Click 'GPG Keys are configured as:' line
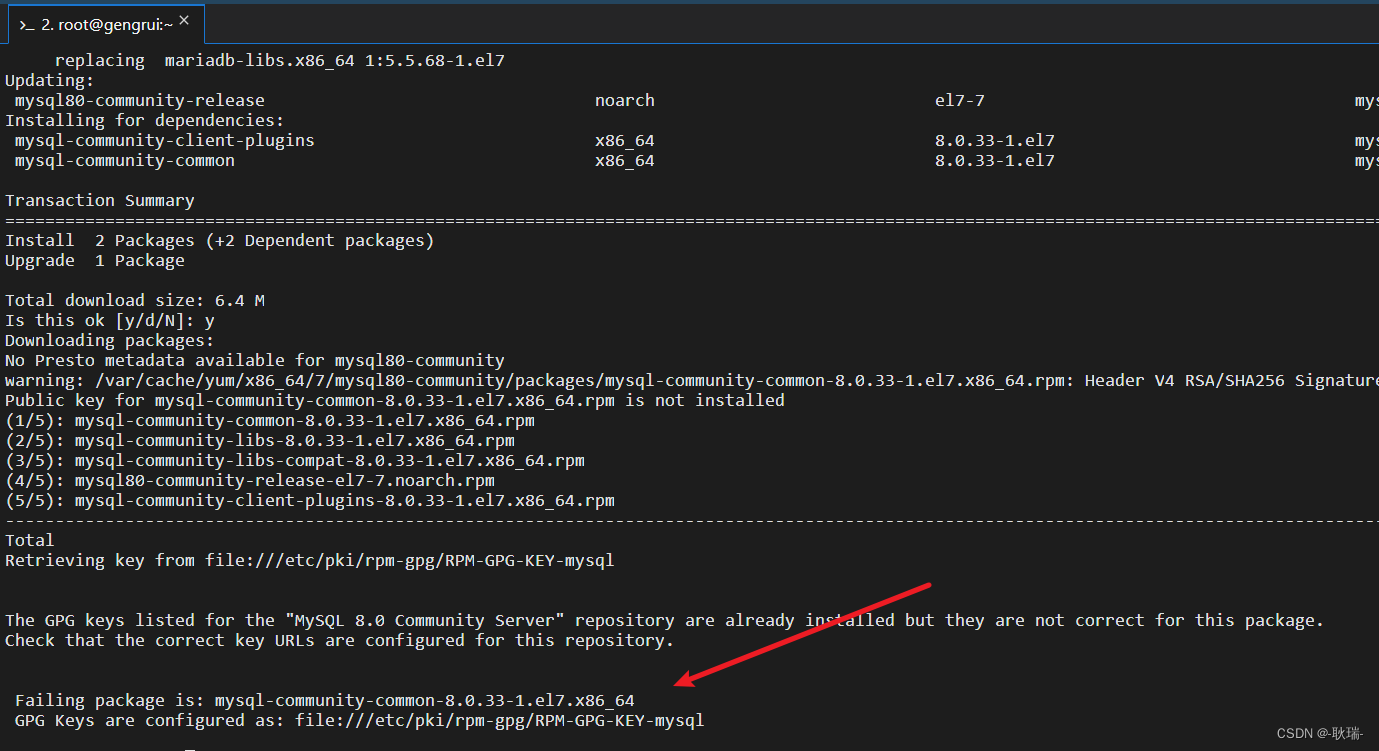The height and width of the screenshot is (751, 1379). [x=360, y=721]
